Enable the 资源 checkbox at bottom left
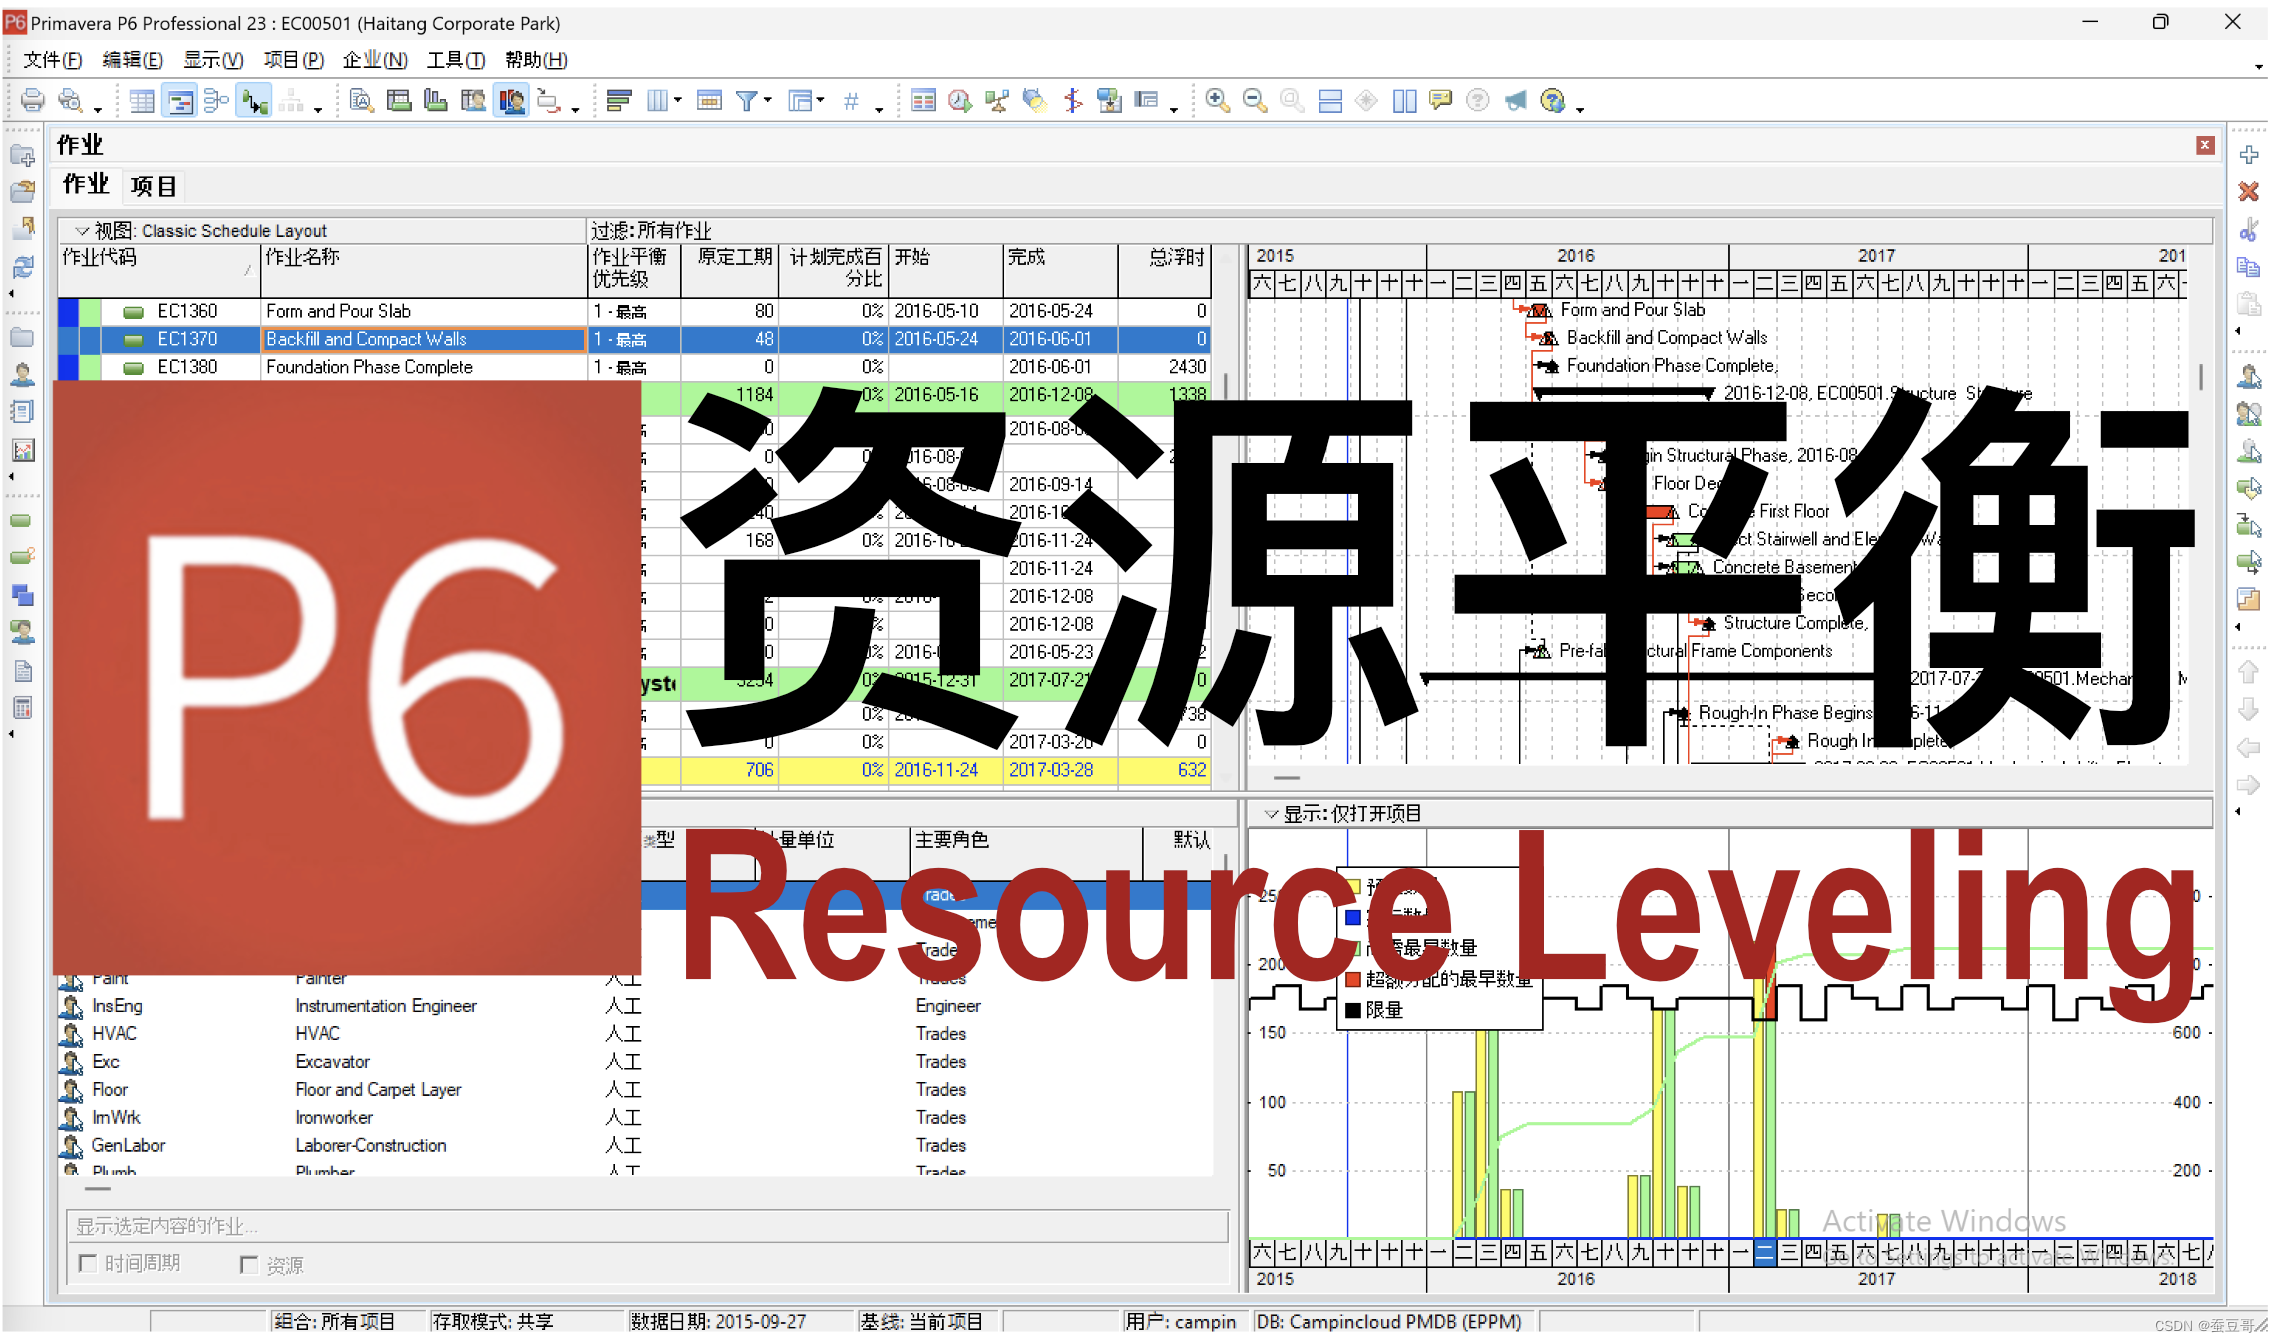 249,1263
